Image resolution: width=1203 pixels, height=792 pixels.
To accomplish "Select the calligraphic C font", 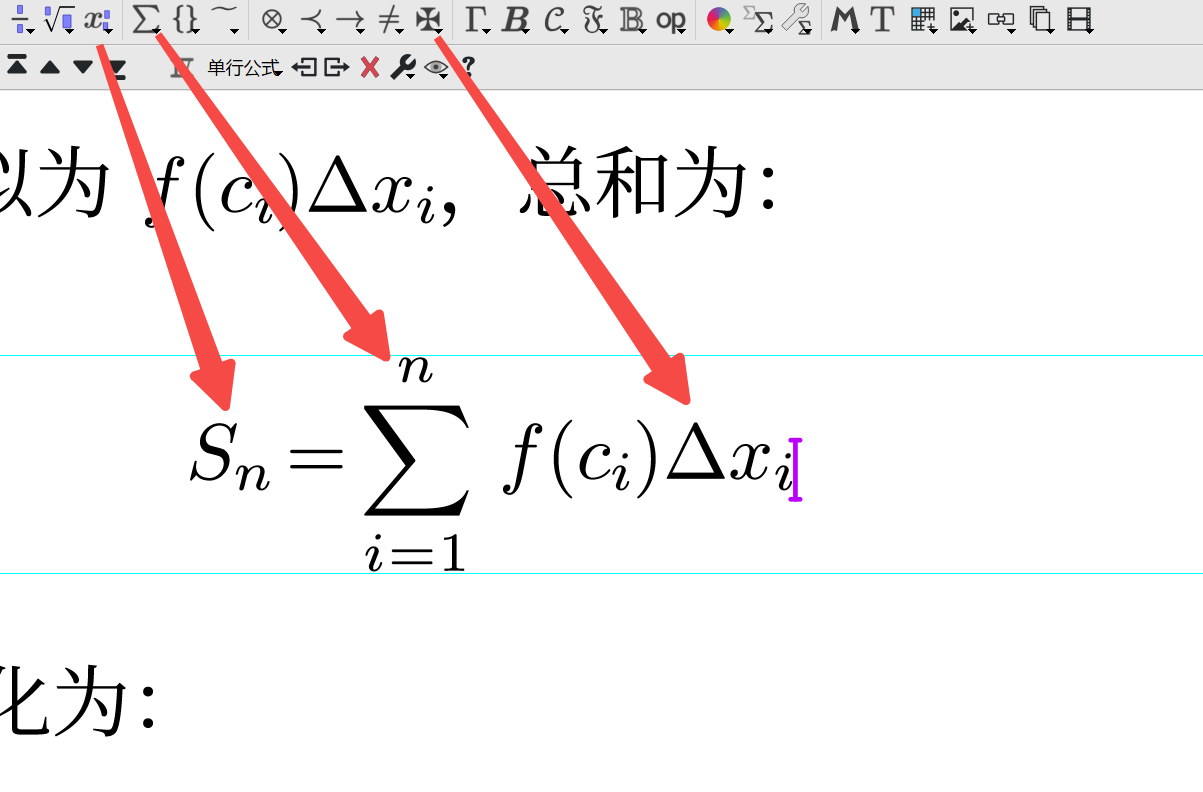I will coord(555,19).
